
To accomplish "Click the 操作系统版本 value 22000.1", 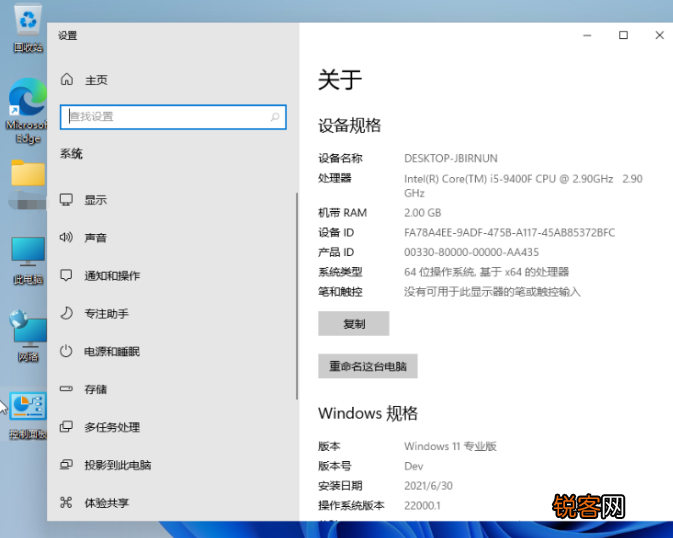I will tap(422, 506).
